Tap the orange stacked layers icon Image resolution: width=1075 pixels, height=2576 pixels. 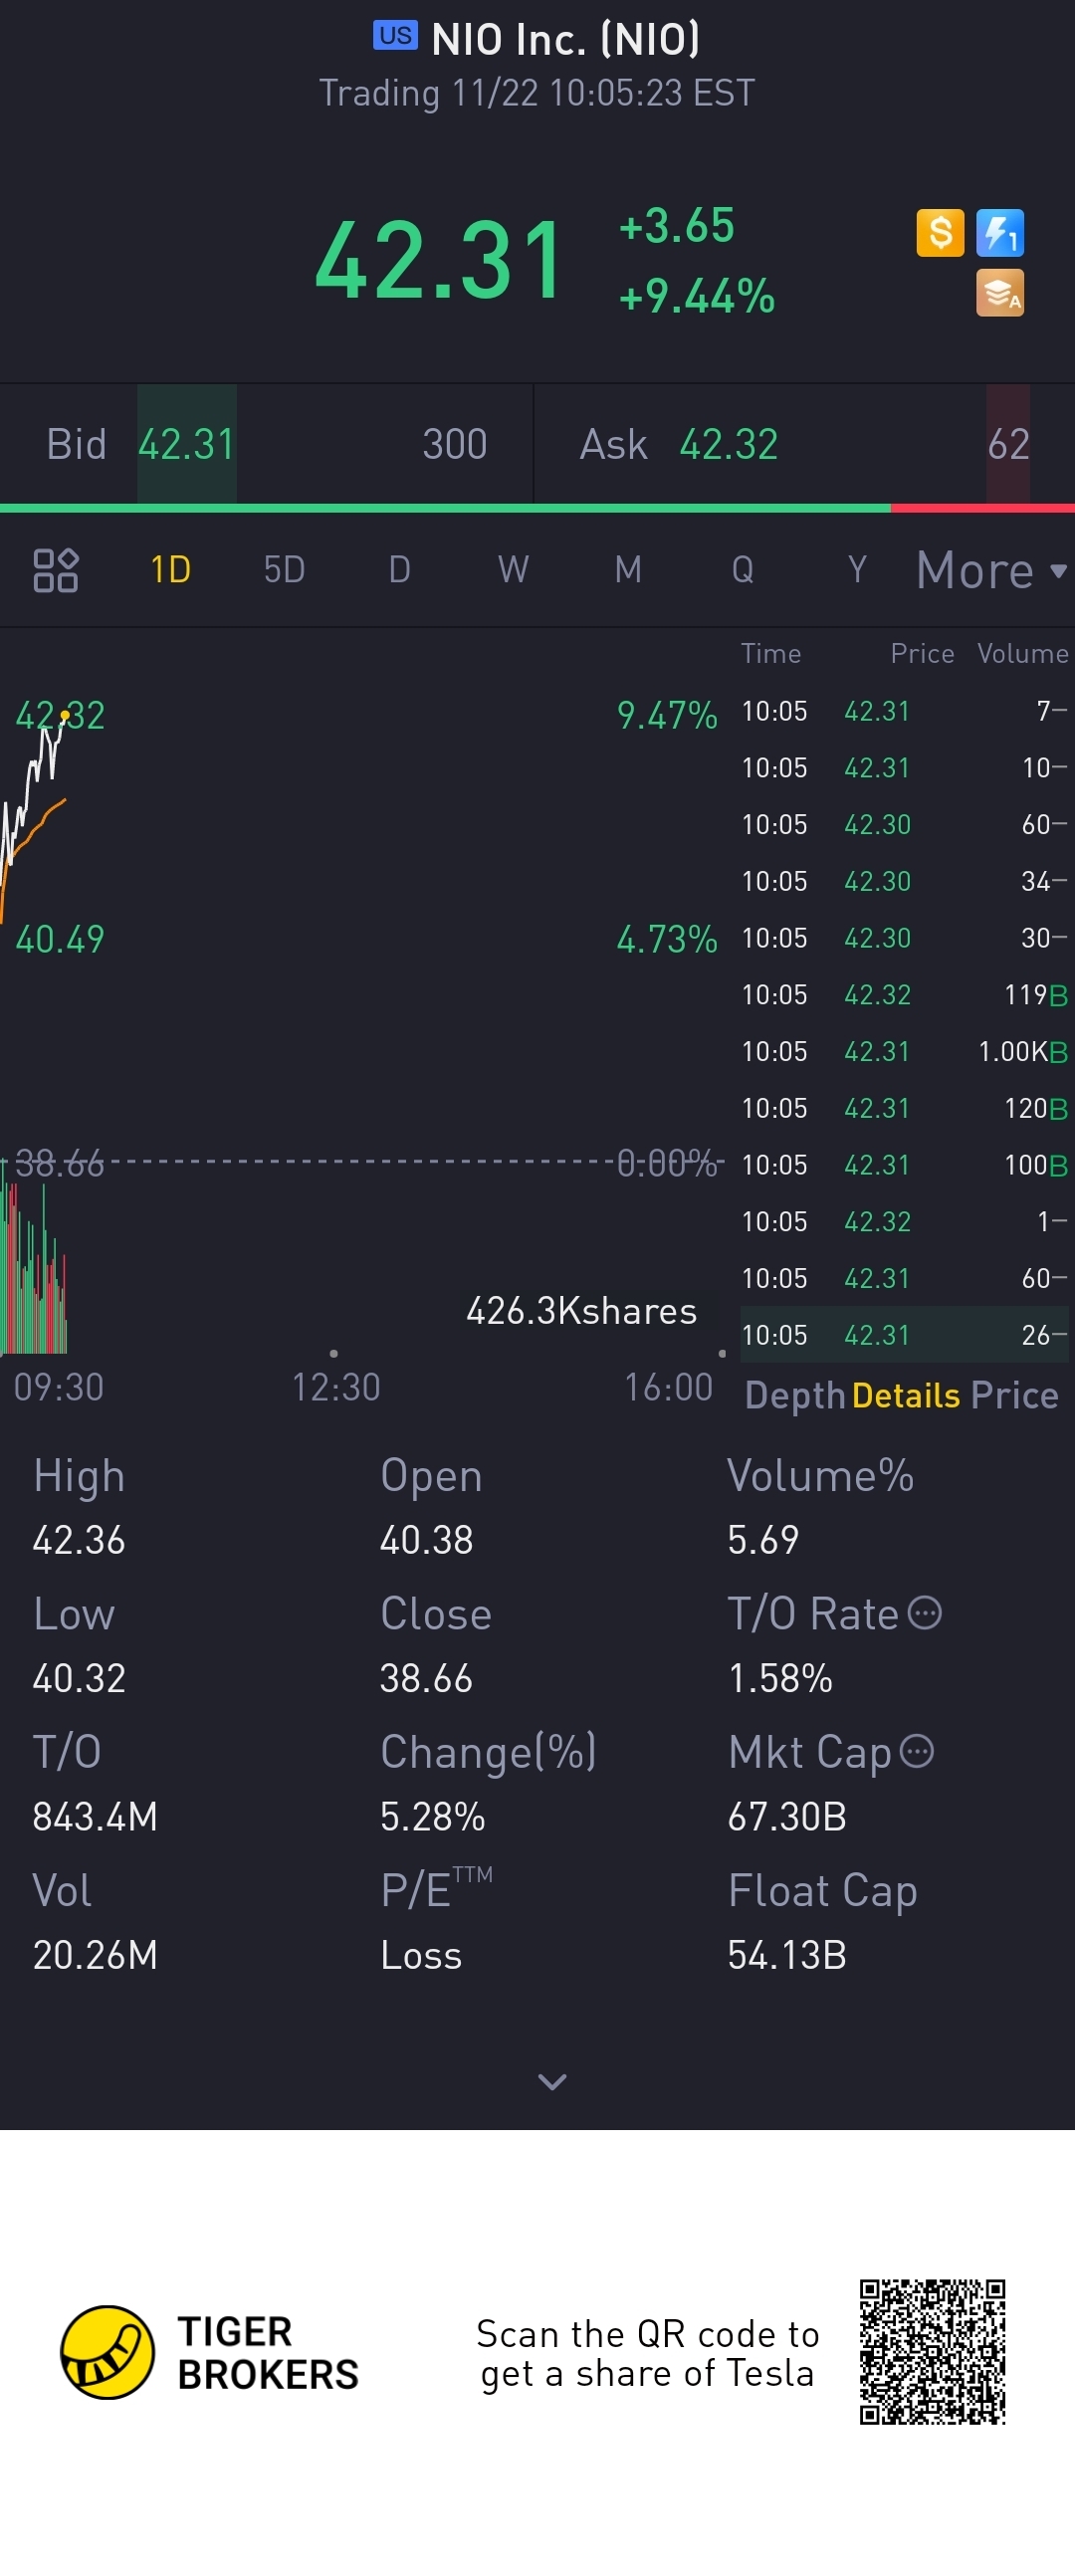(1000, 293)
